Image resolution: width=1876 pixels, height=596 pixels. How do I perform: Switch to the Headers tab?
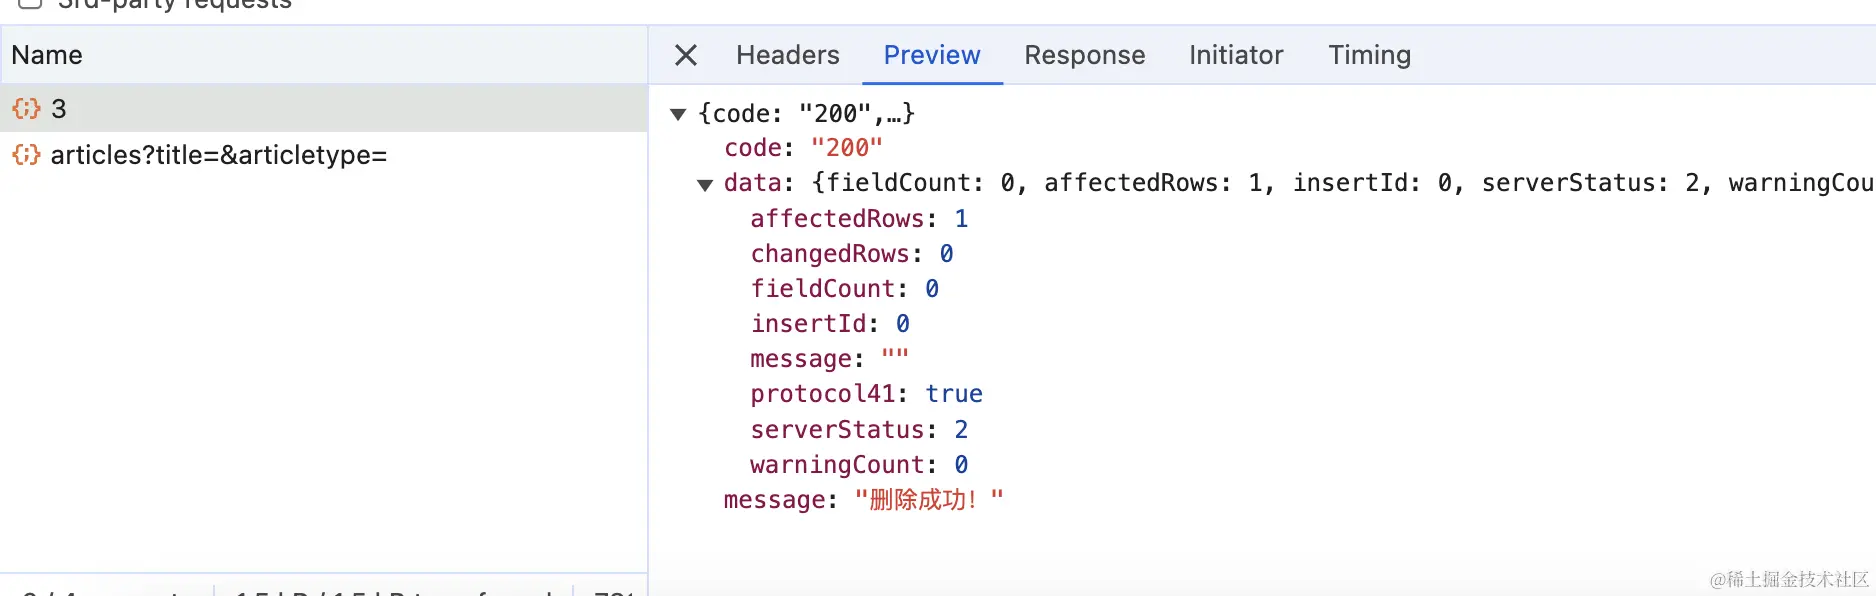(788, 55)
